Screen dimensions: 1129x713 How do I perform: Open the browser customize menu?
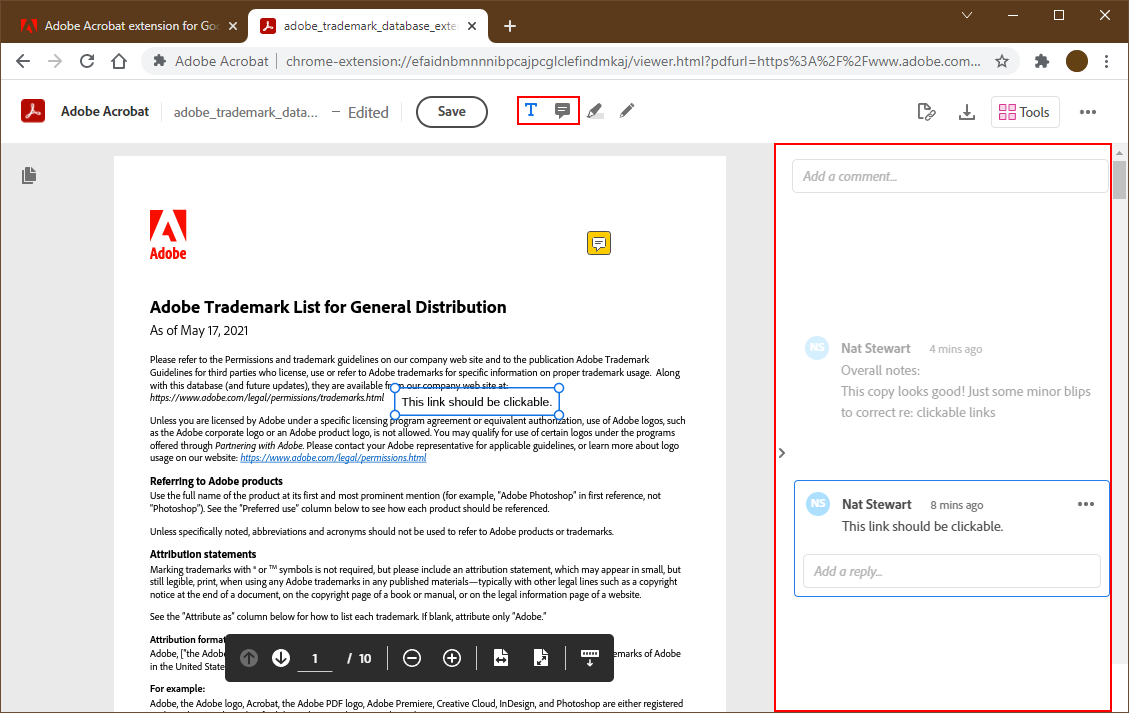(x=1106, y=61)
